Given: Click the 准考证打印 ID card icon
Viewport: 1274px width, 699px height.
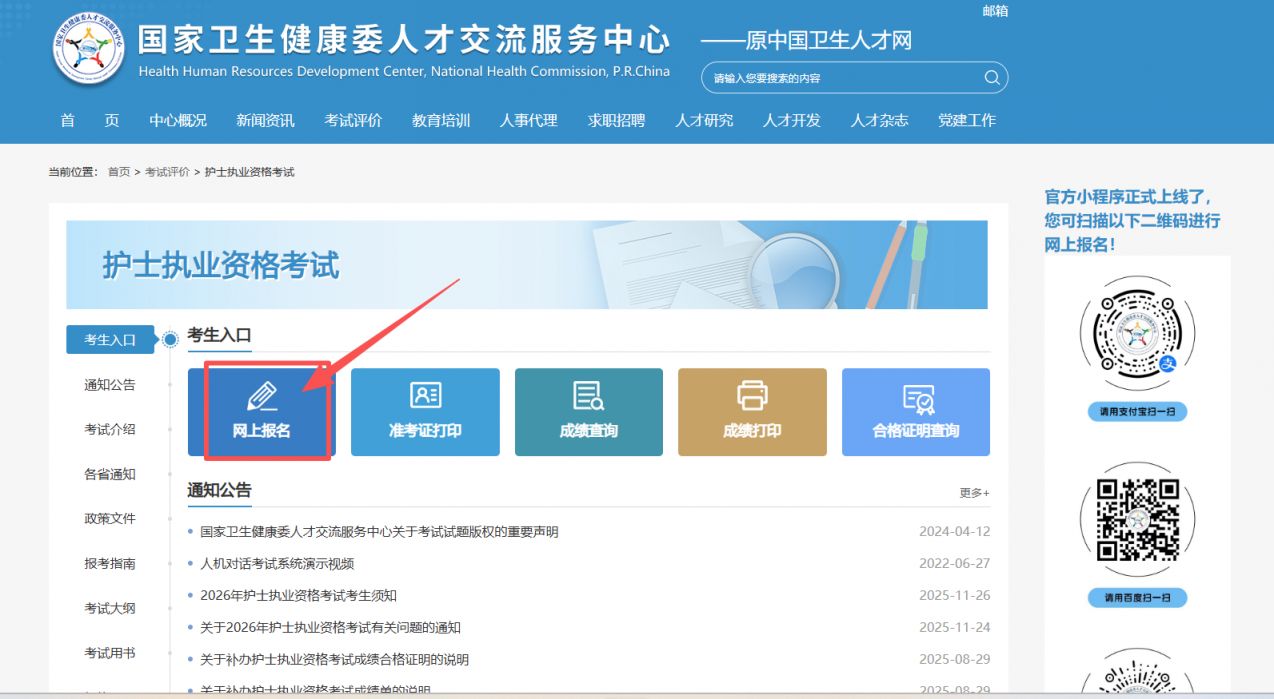Looking at the screenshot, I should click(x=424, y=396).
